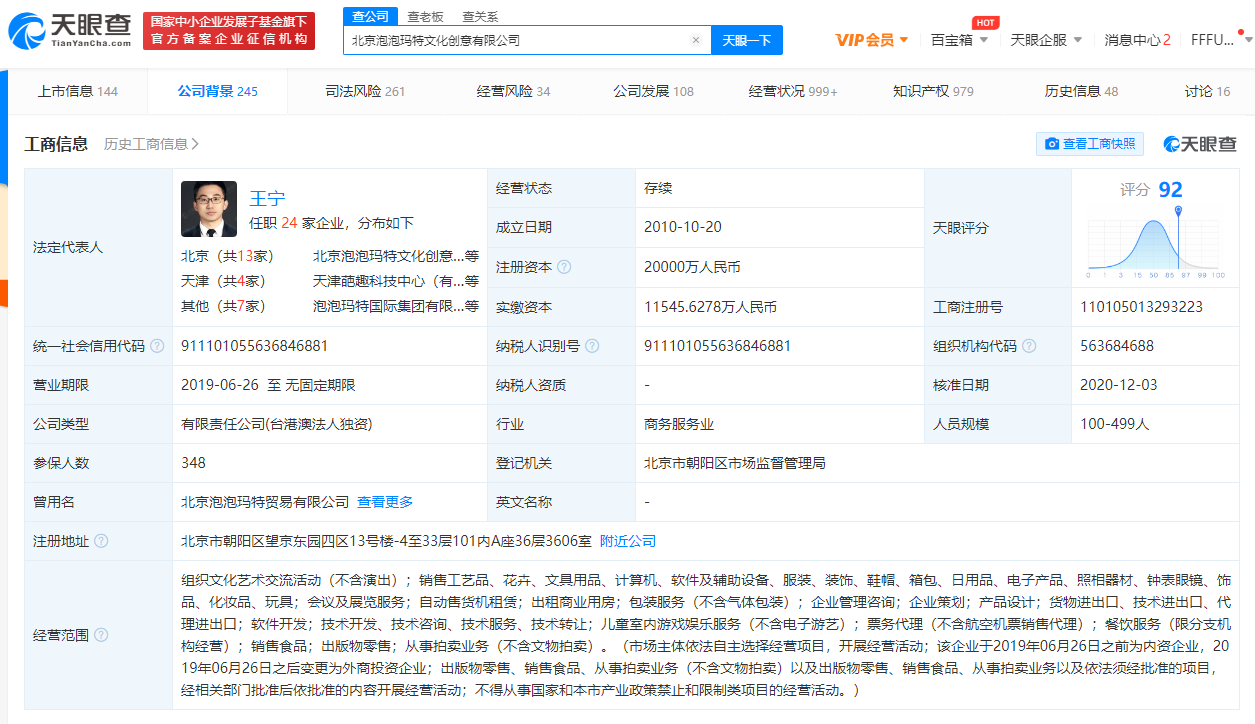Click the red 官方备案企业征信机构 banner
This screenshot has height=724, width=1255.
pos(229,31)
